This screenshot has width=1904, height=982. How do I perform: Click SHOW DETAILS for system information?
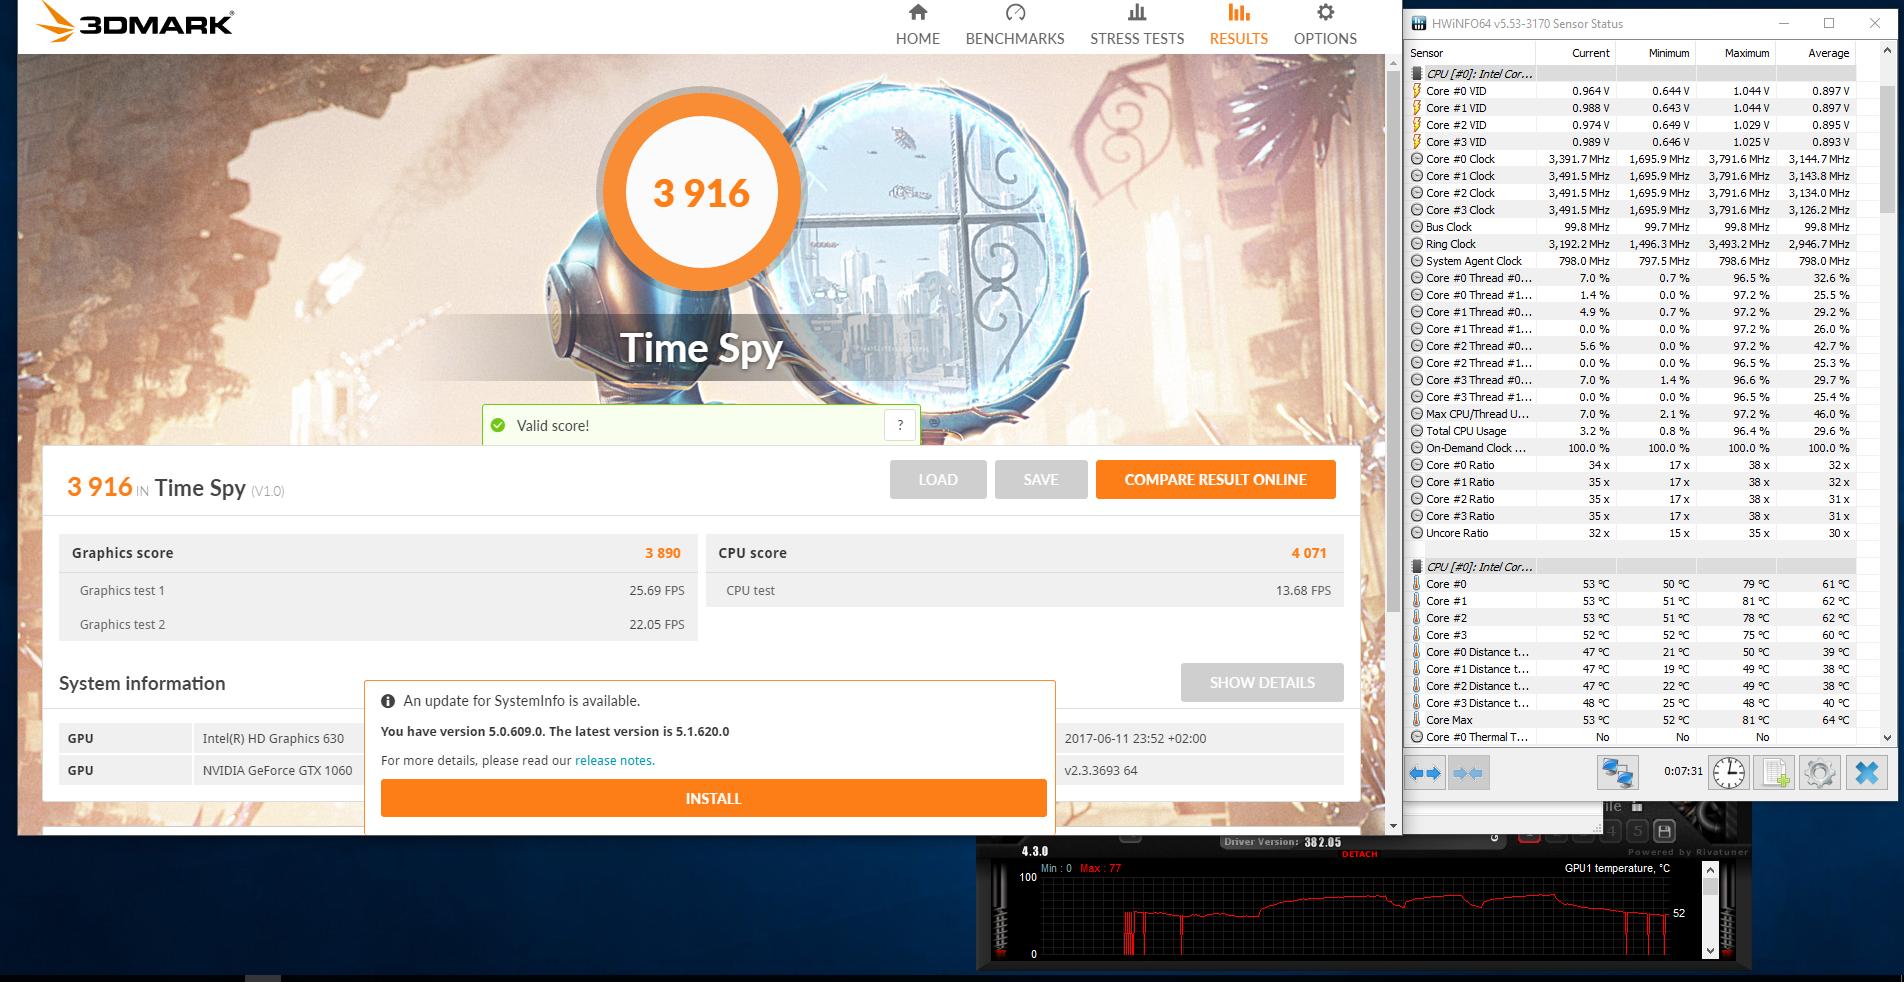pos(1262,682)
